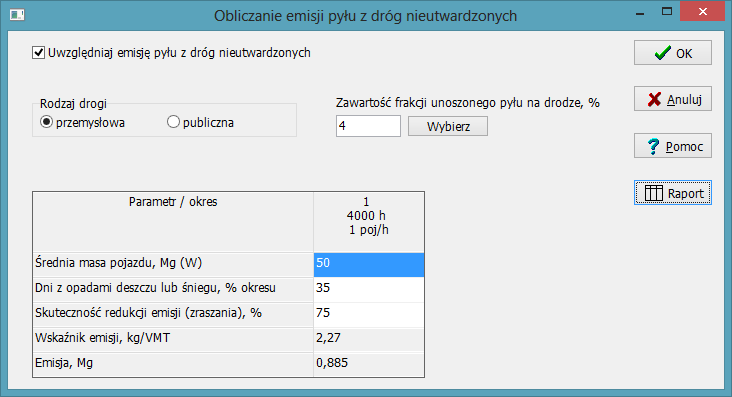
Task: Click the red X Anuluj icon
Action: tap(655, 99)
